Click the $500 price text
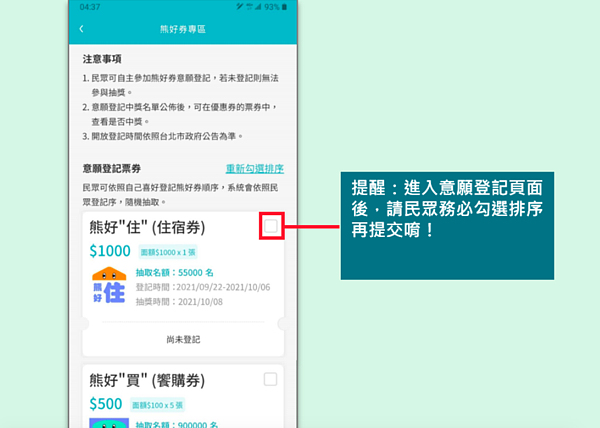This screenshot has width=600, height=428. point(106,404)
